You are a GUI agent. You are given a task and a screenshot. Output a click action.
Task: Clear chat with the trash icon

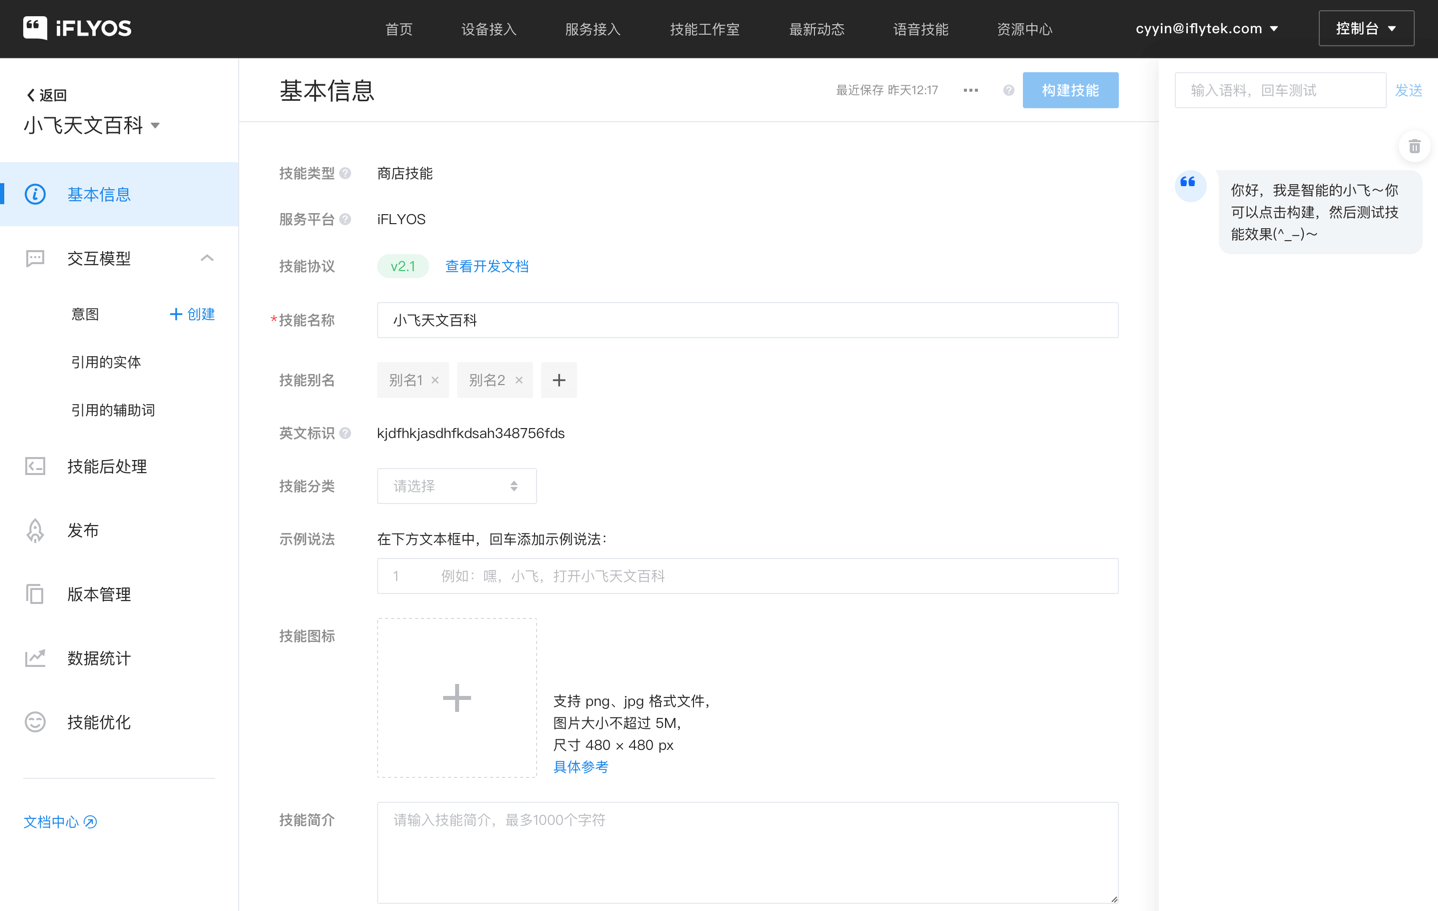pyautogui.click(x=1414, y=147)
